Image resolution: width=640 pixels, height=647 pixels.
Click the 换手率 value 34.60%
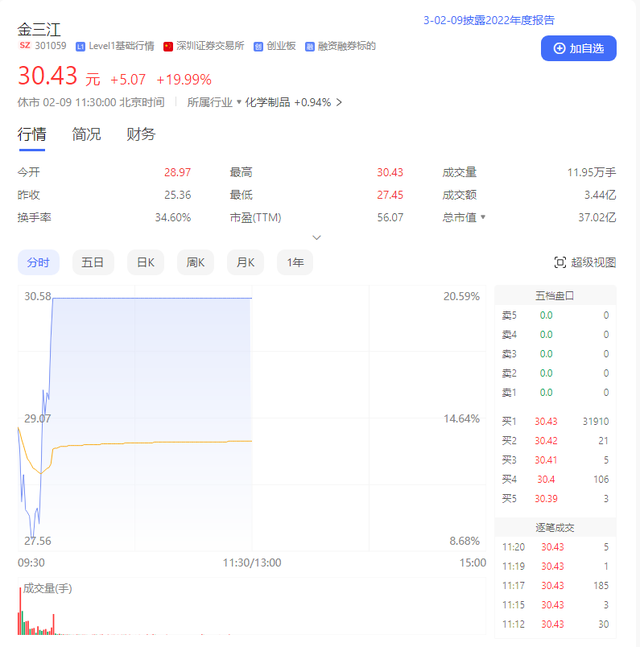coord(173,217)
